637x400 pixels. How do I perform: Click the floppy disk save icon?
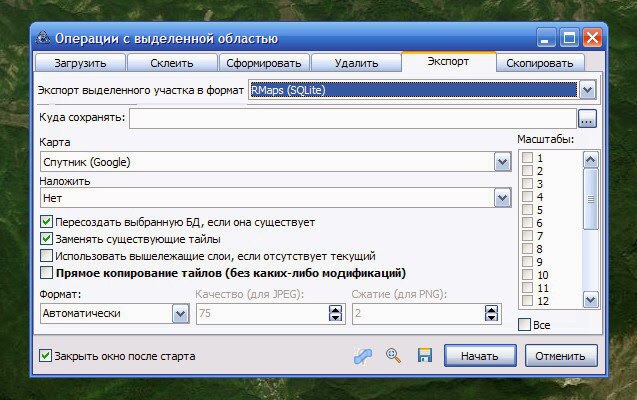tap(425, 355)
